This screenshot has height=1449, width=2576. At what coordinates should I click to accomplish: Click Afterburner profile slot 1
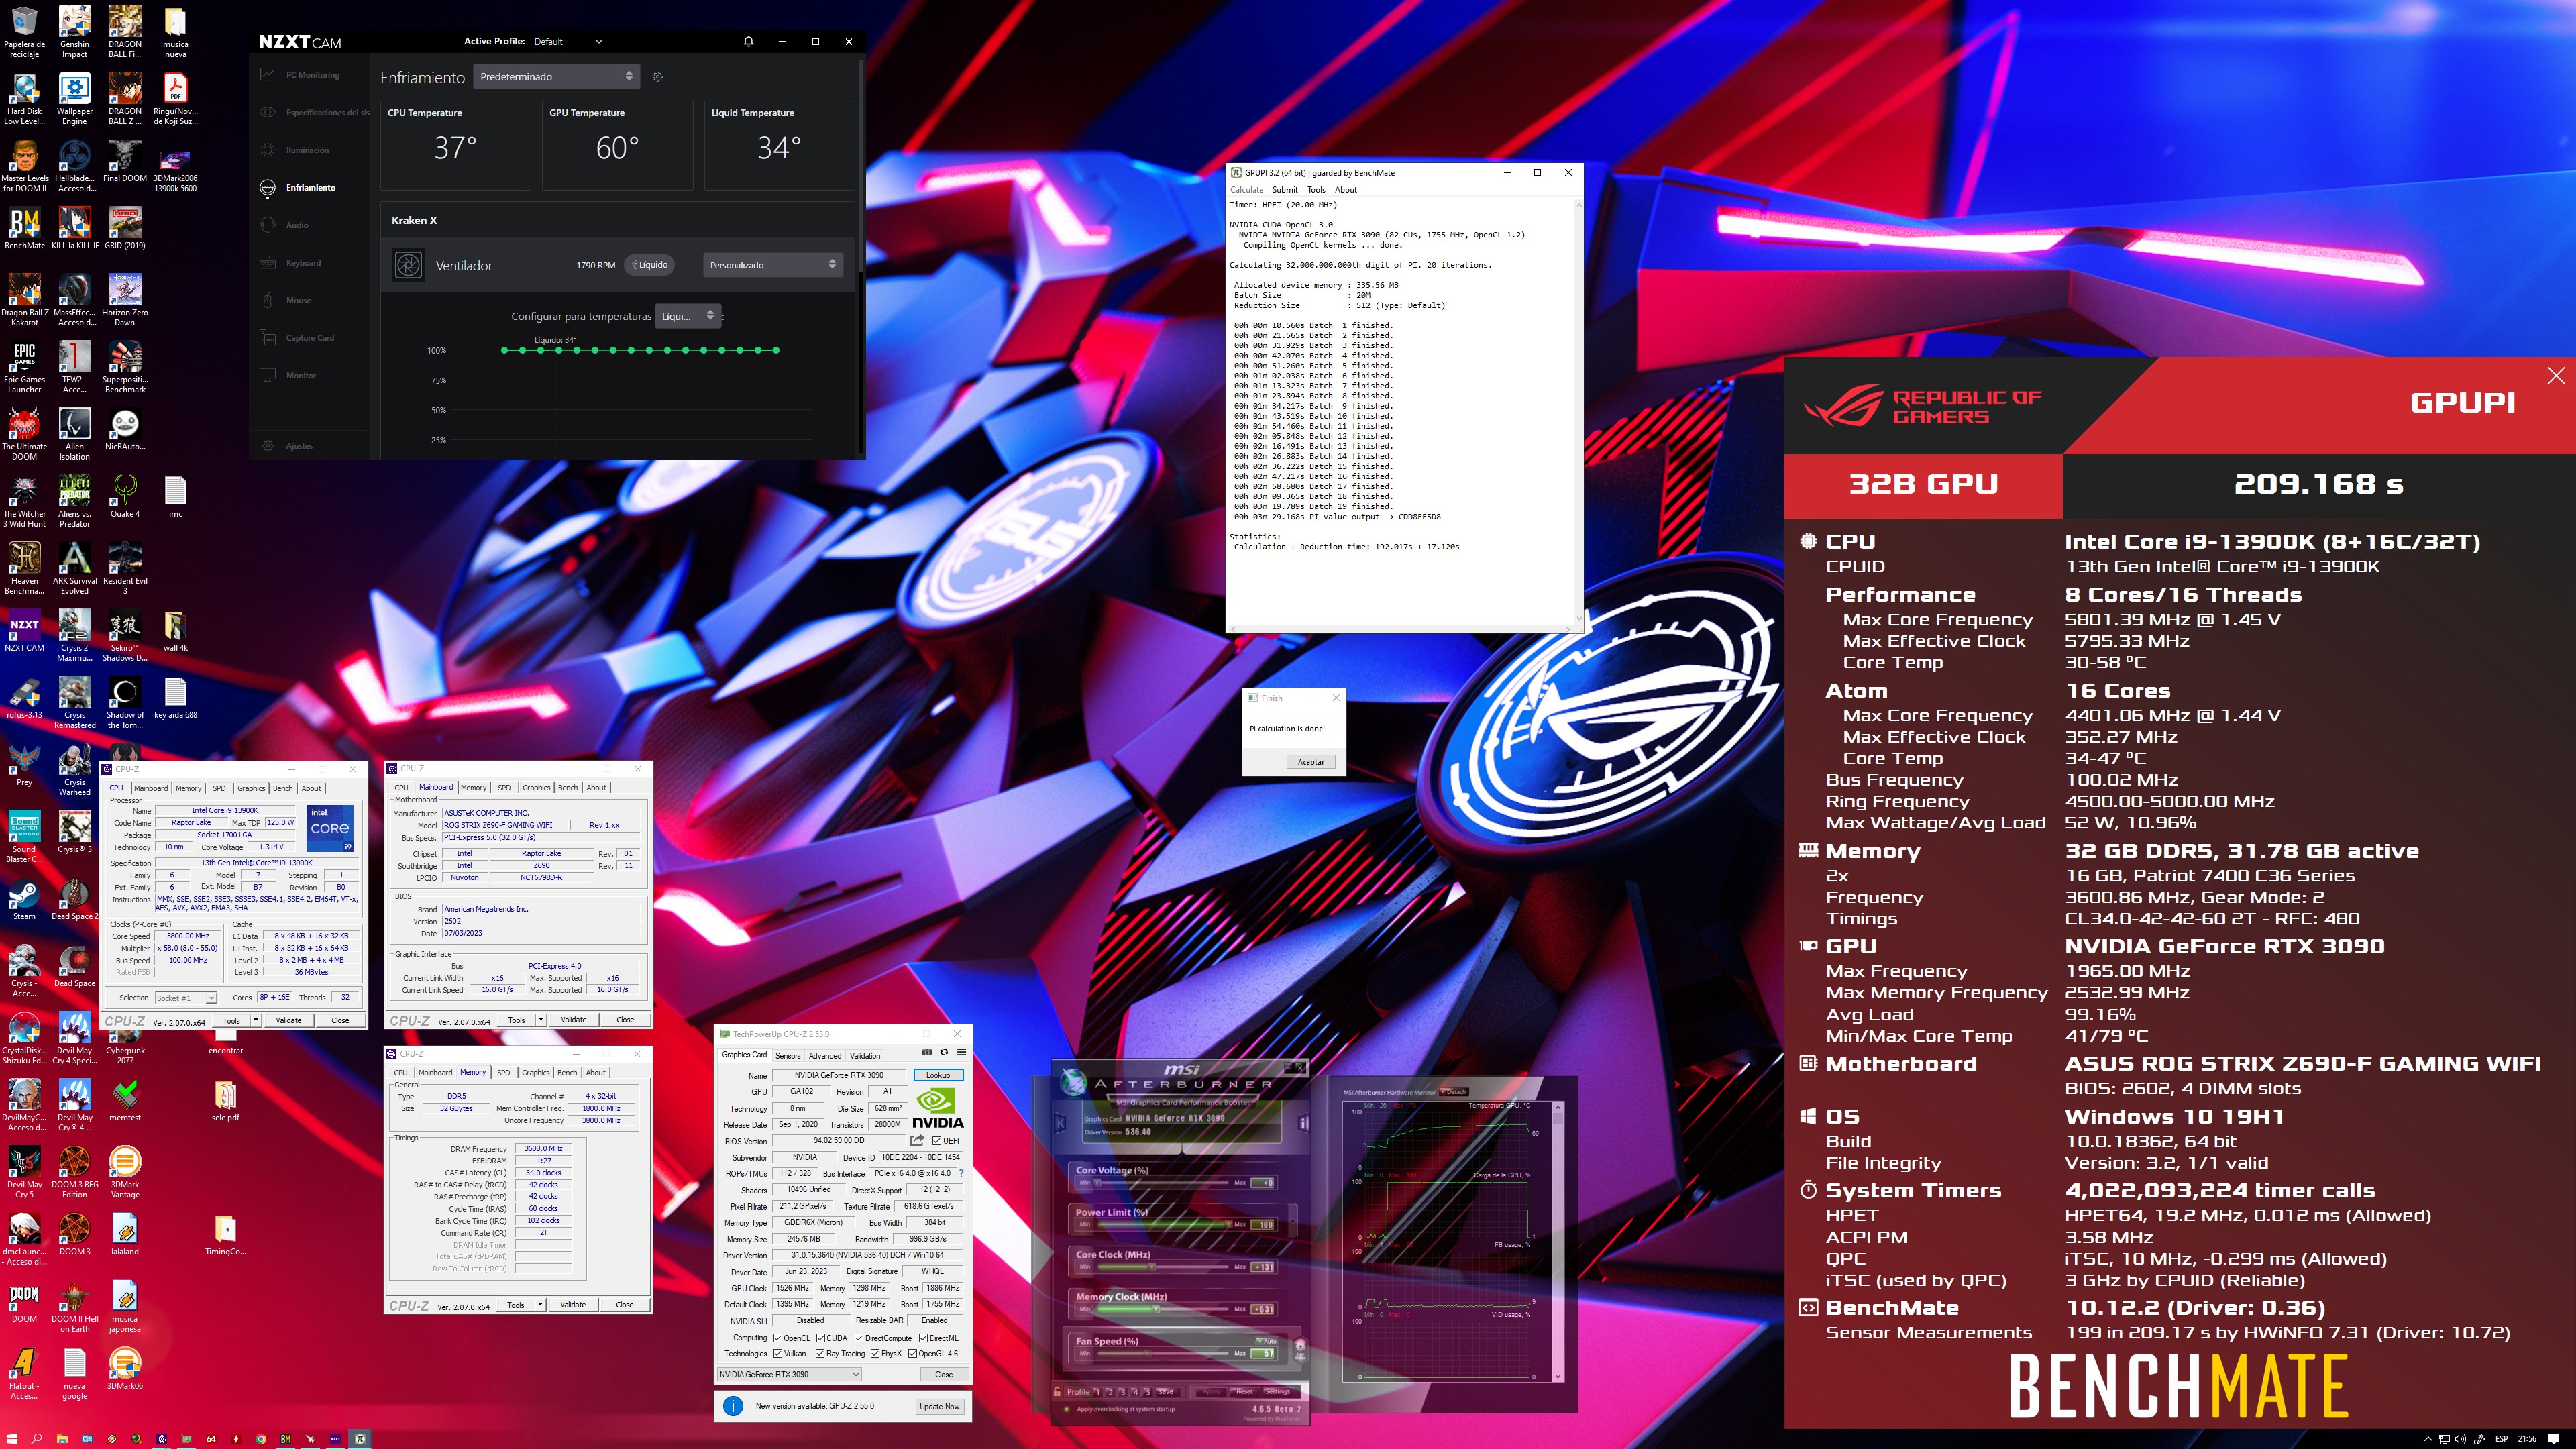point(1098,1392)
